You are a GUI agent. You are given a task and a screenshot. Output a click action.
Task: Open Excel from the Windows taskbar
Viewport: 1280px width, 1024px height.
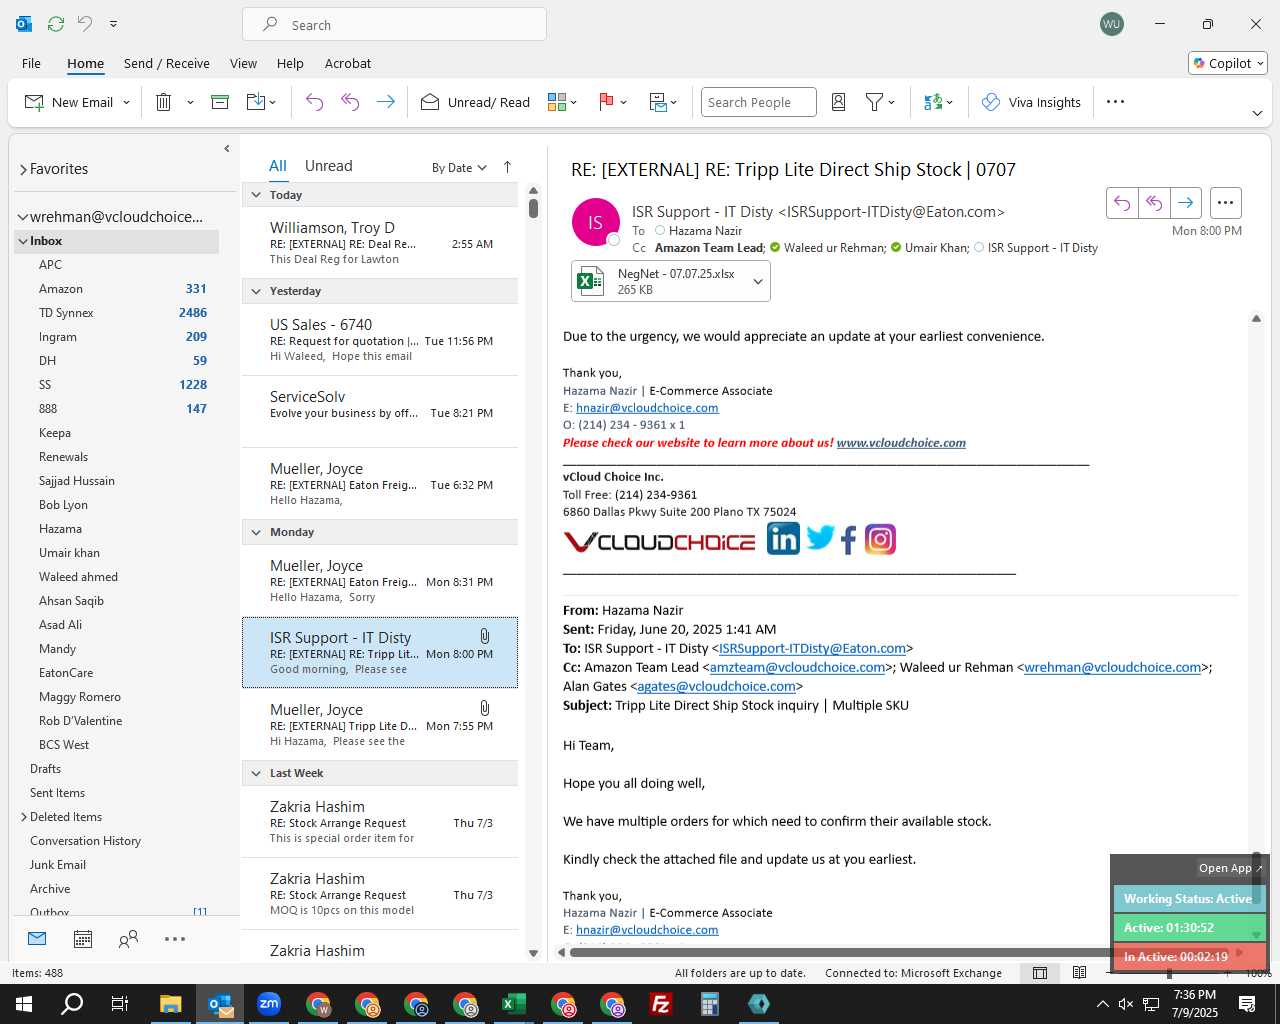coord(514,1004)
